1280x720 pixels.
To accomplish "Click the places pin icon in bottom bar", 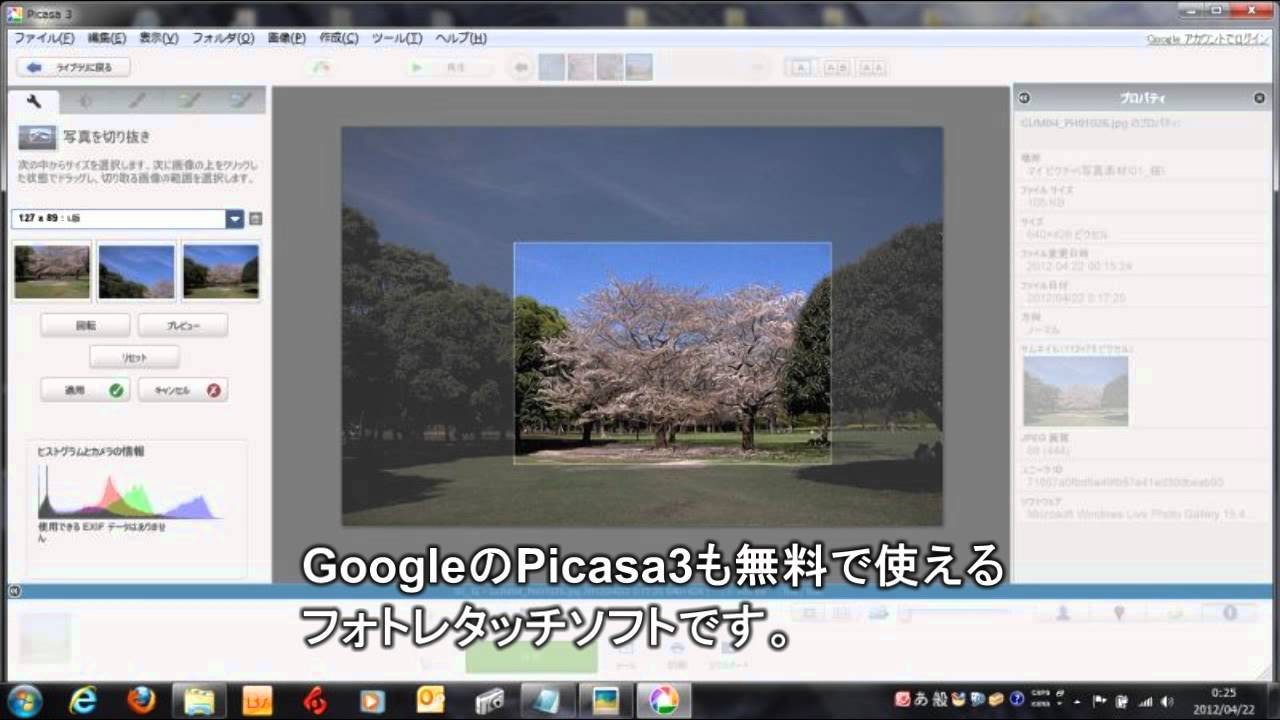I will (1119, 613).
